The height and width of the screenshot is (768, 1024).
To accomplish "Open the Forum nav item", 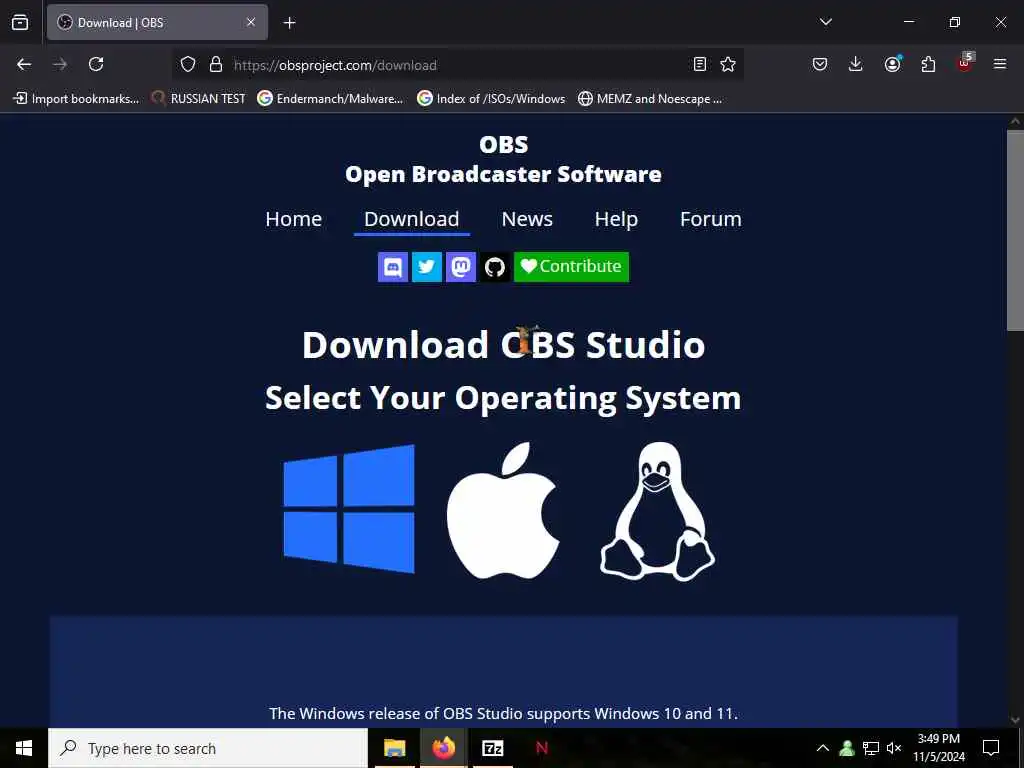I will (711, 219).
